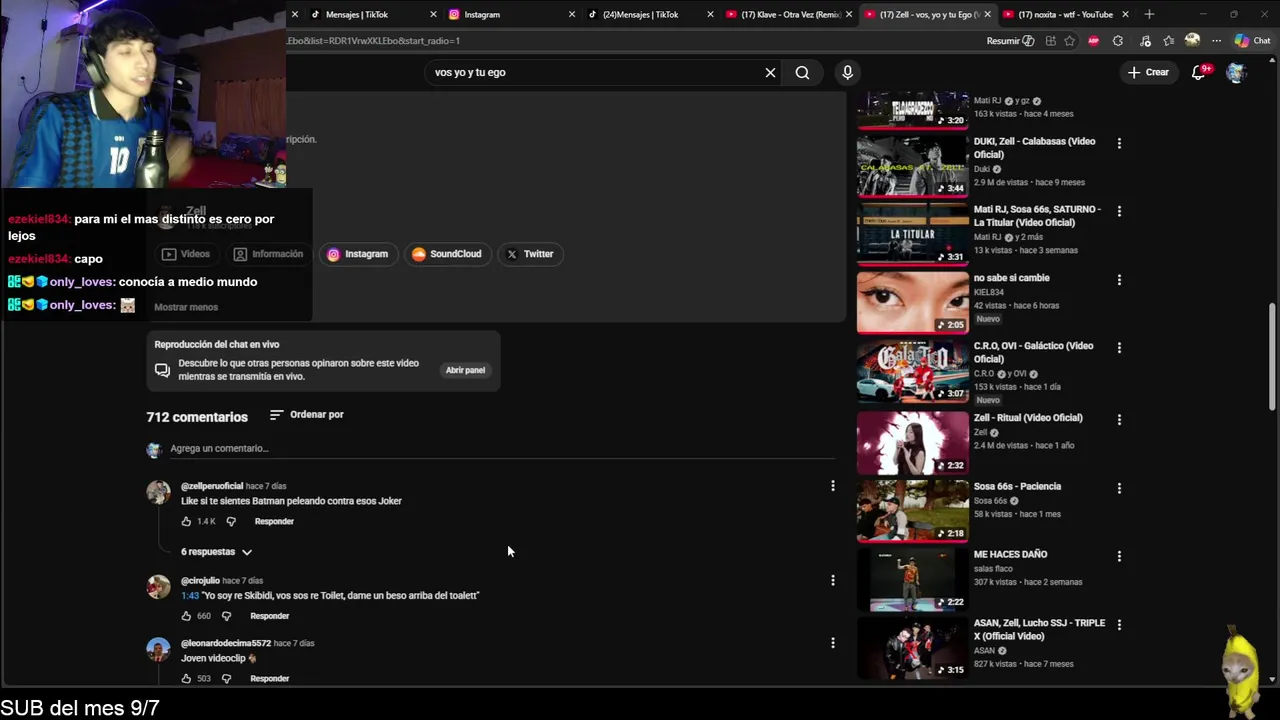Screen dimensions: 1280x720
Task: Open more options for Calabasas video
Action: click(x=1119, y=143)
